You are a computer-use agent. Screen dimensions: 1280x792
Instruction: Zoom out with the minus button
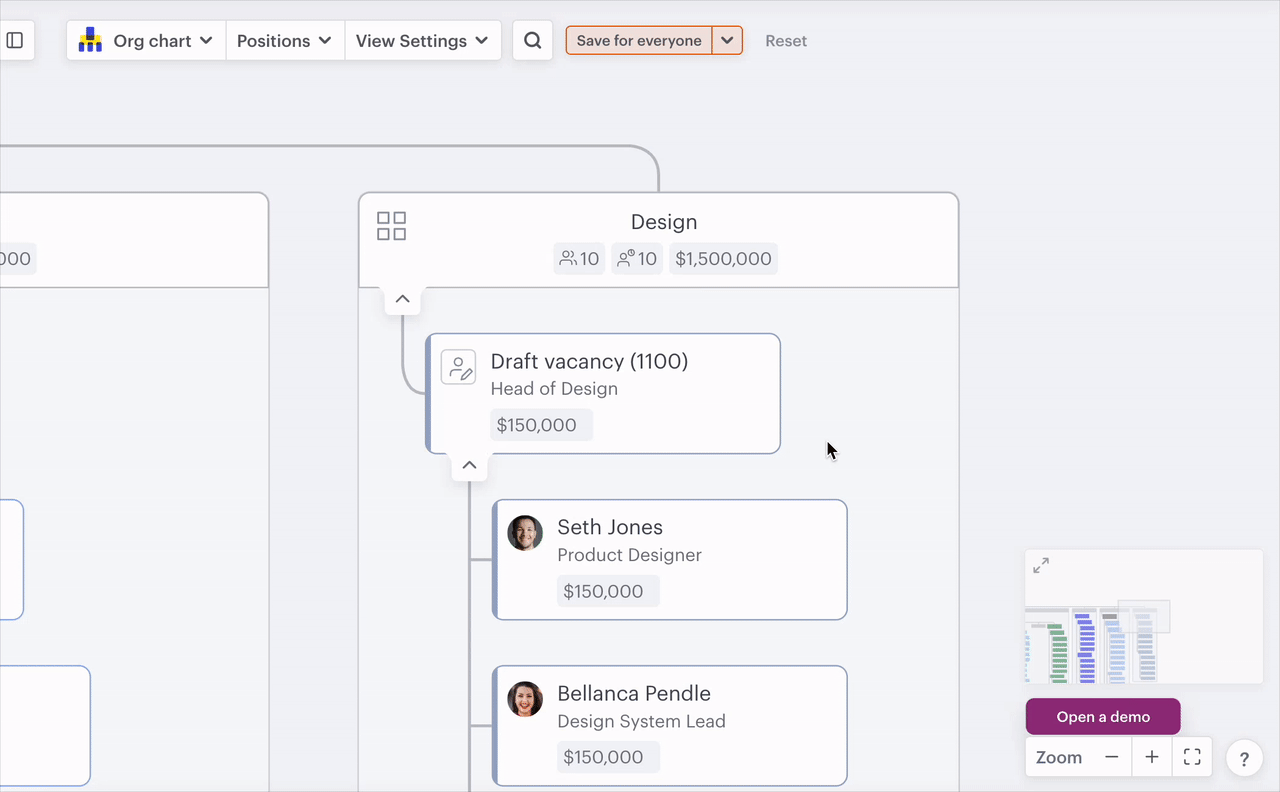(1112, 757)
